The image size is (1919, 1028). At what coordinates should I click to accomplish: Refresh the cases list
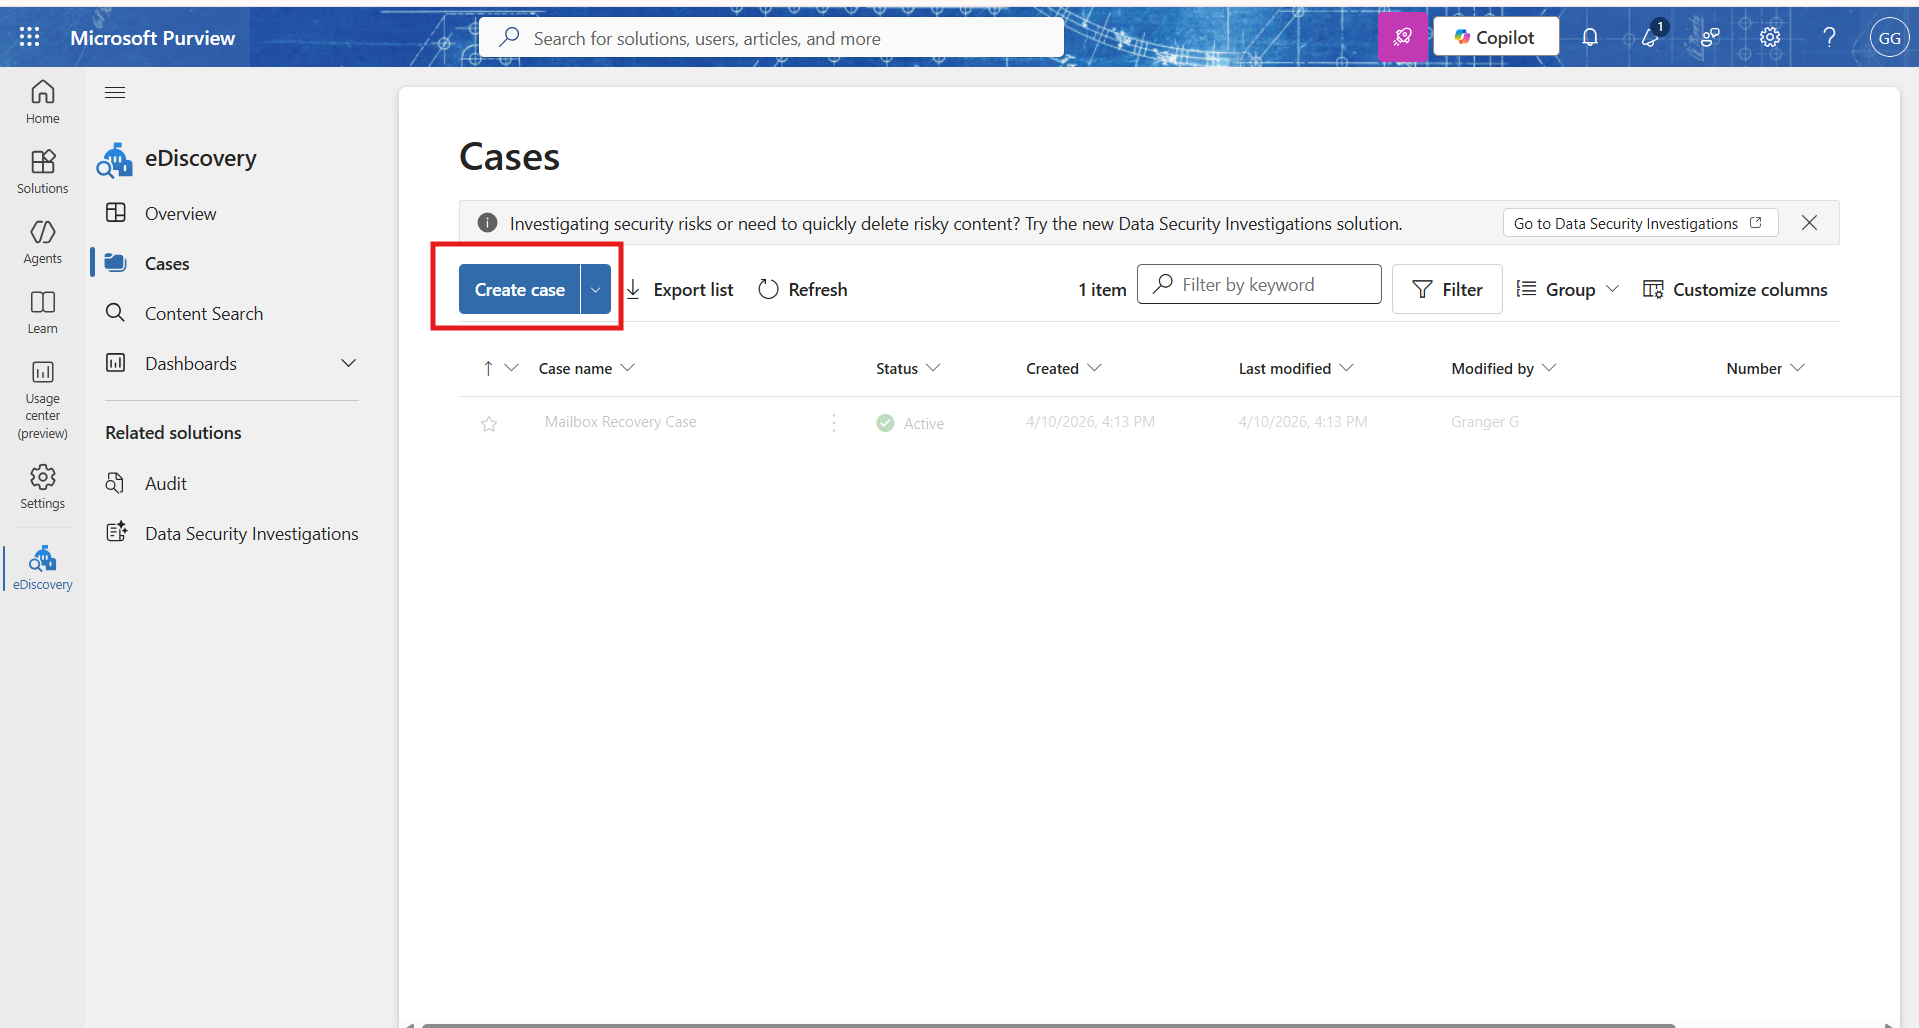click(x=803, y=289)
